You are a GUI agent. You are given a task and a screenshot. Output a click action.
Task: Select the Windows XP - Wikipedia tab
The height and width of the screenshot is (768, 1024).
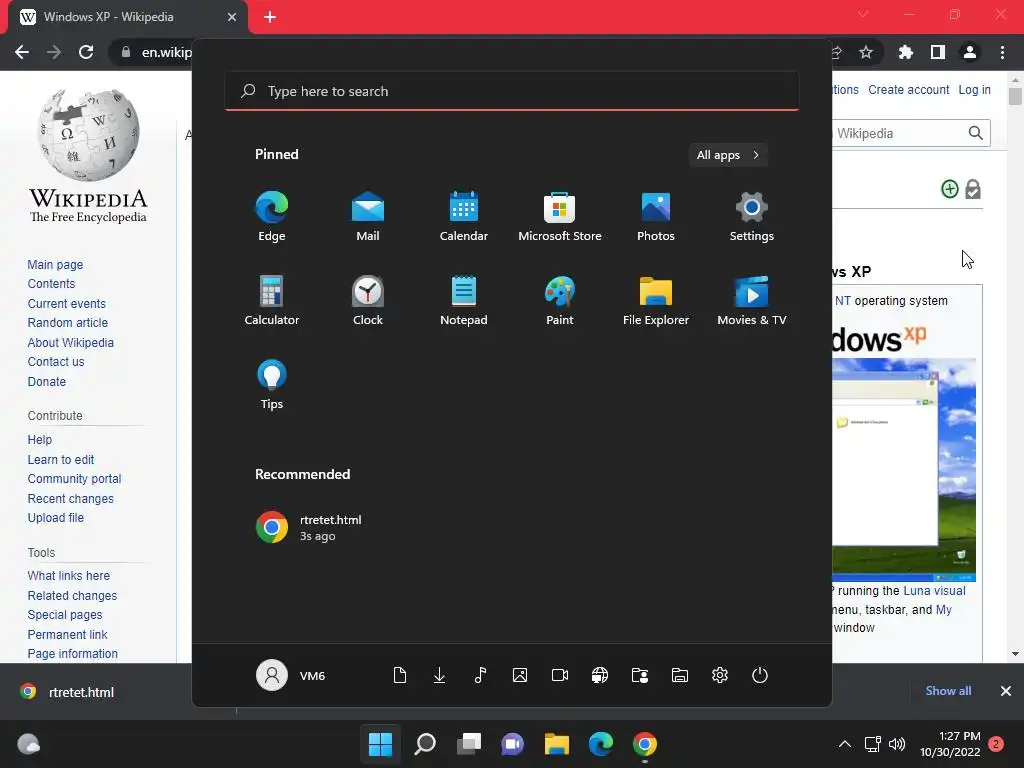[127, 18]
